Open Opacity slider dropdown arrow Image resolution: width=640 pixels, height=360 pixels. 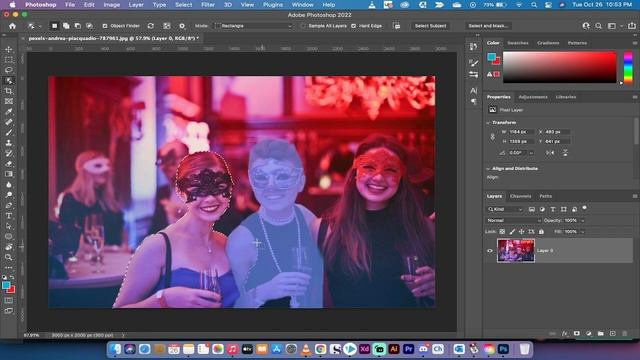(582, 220)
